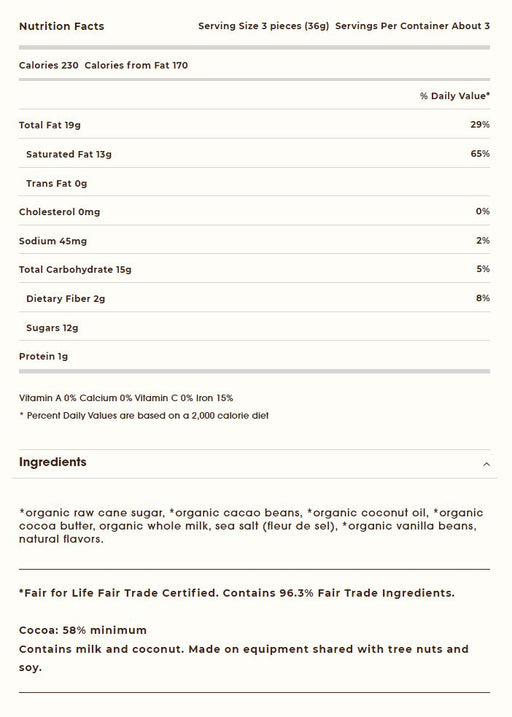The height and width of the screenshot is (717, 512).
Task: Click the Nutrition Facts heading
Action: (x=61, y=27)
